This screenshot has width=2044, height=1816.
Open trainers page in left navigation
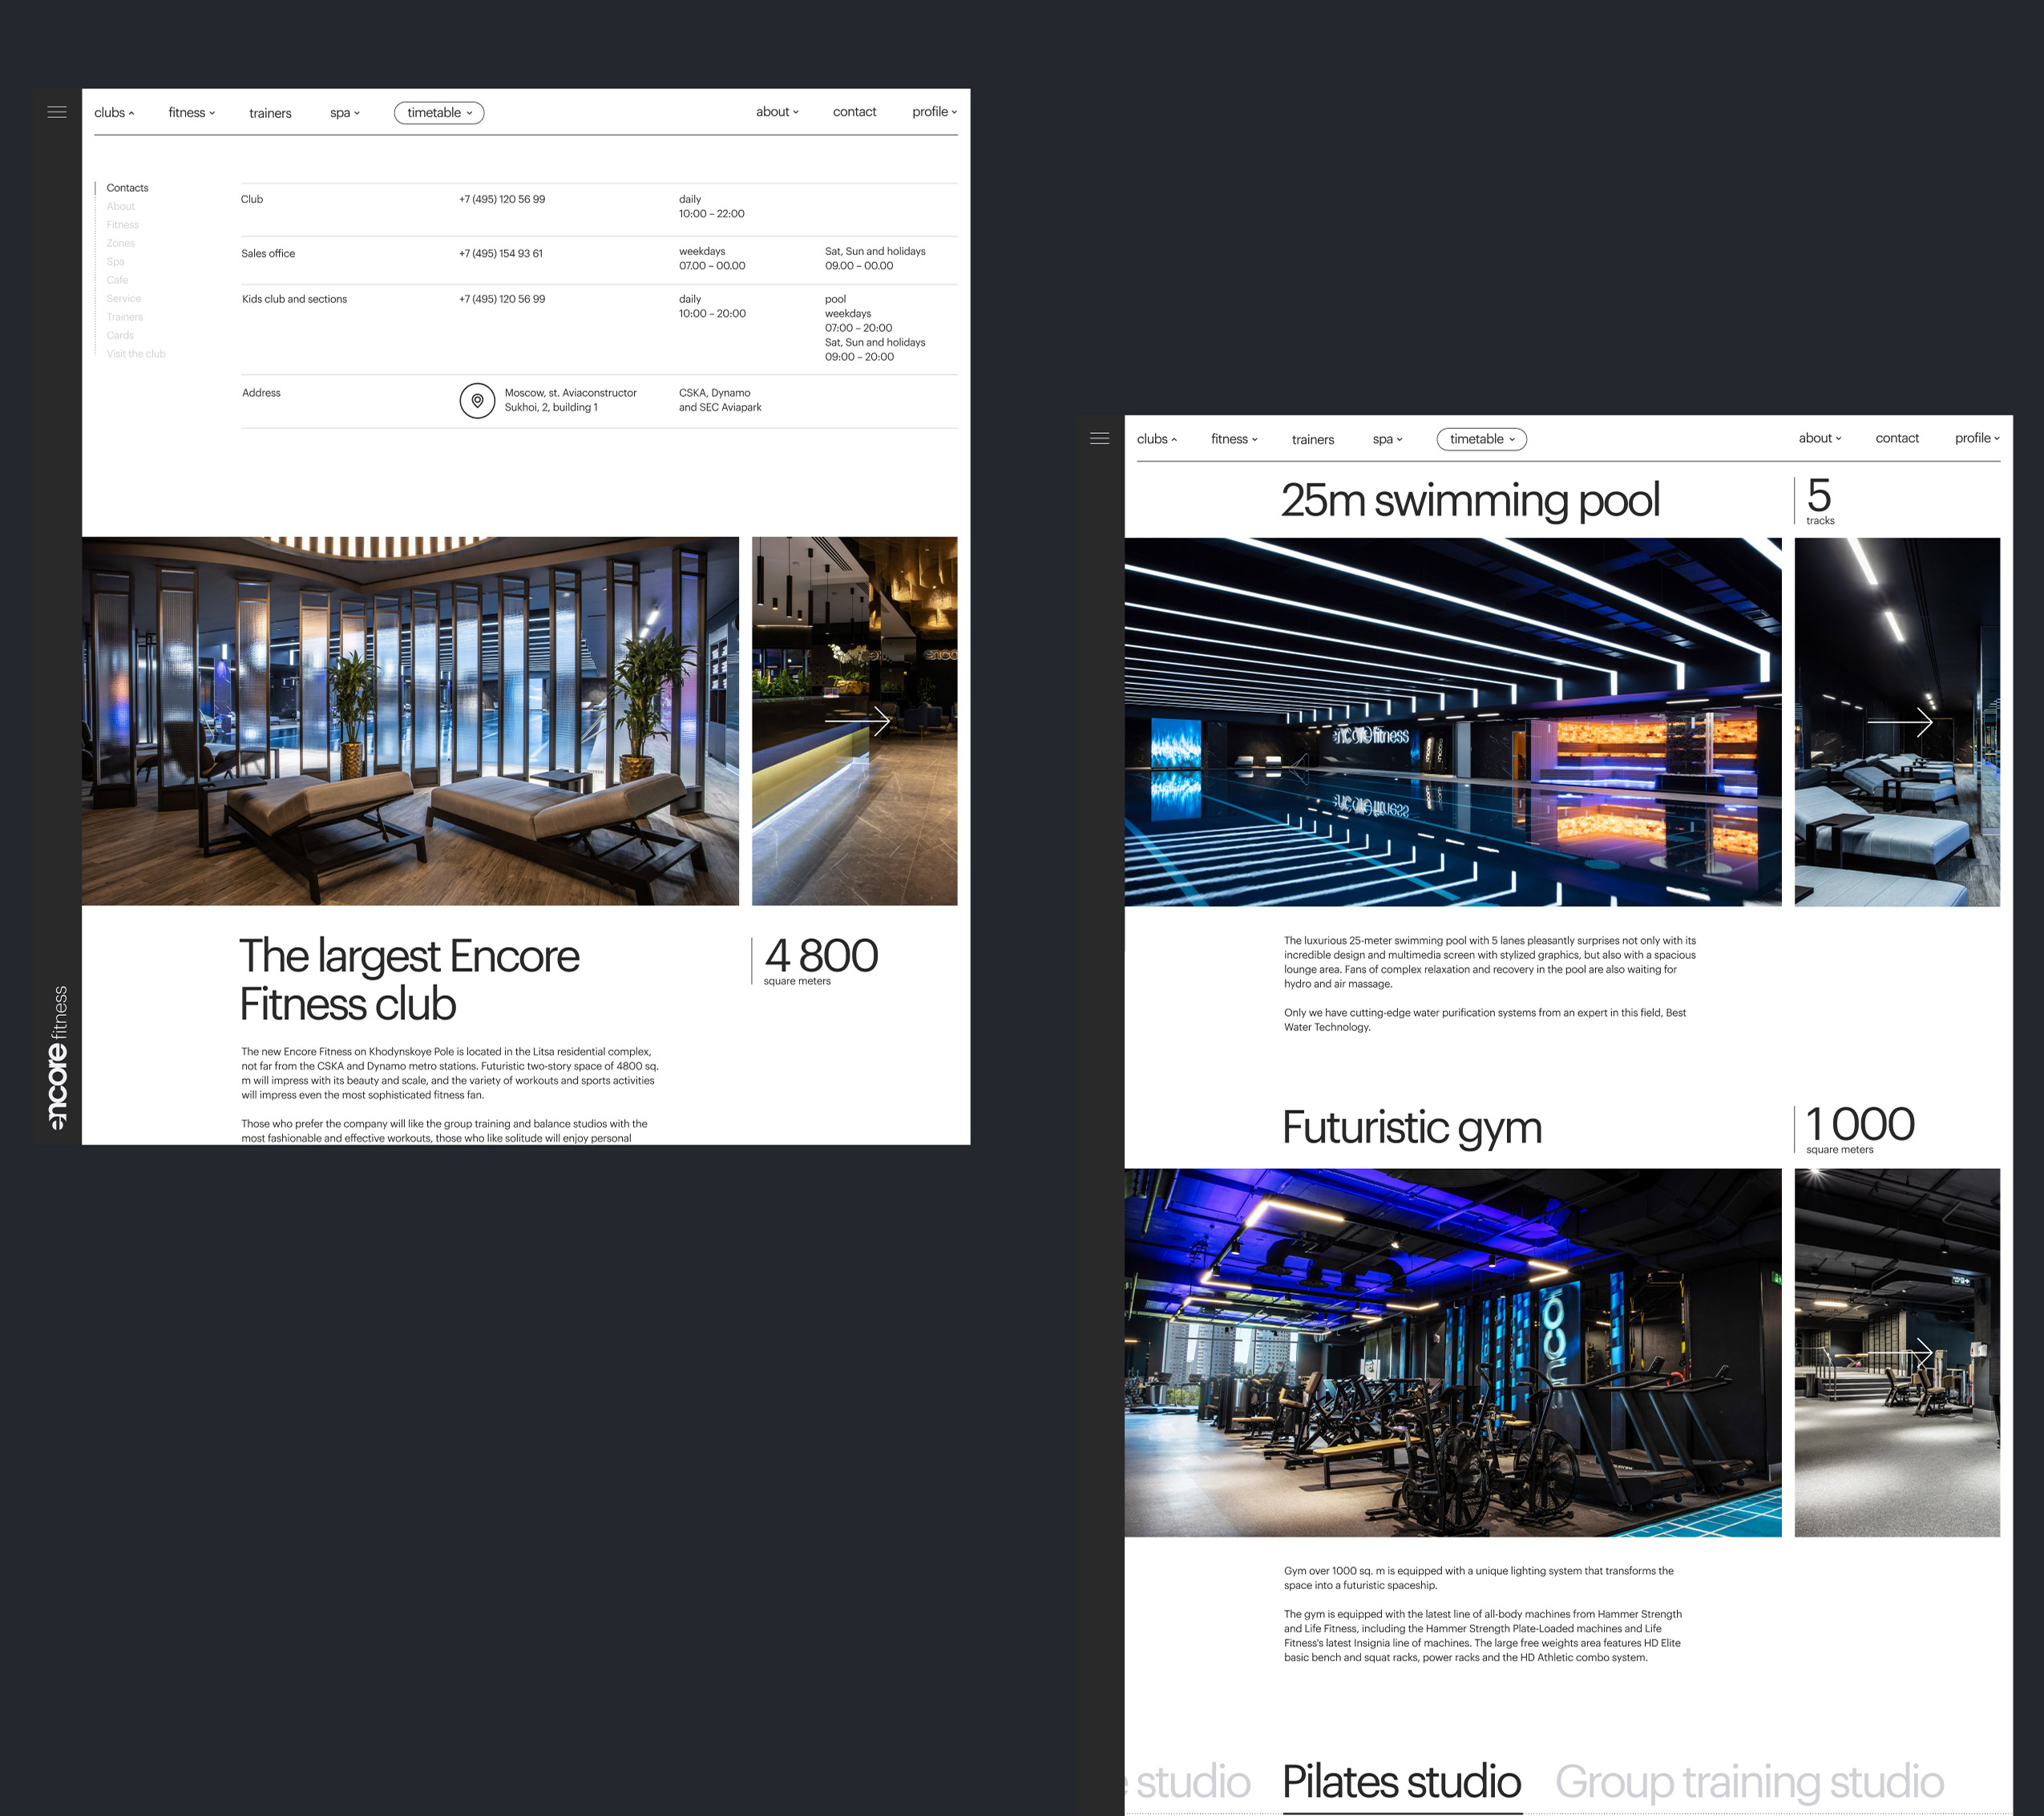[270, 113]
